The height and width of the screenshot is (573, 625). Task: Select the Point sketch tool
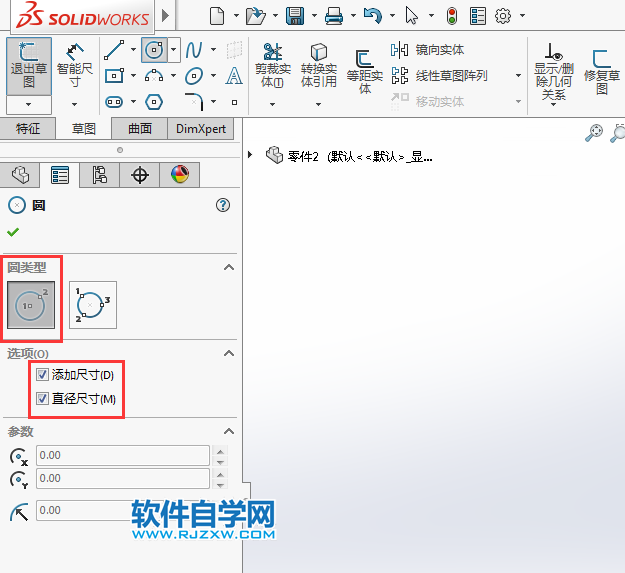[234, 102]
